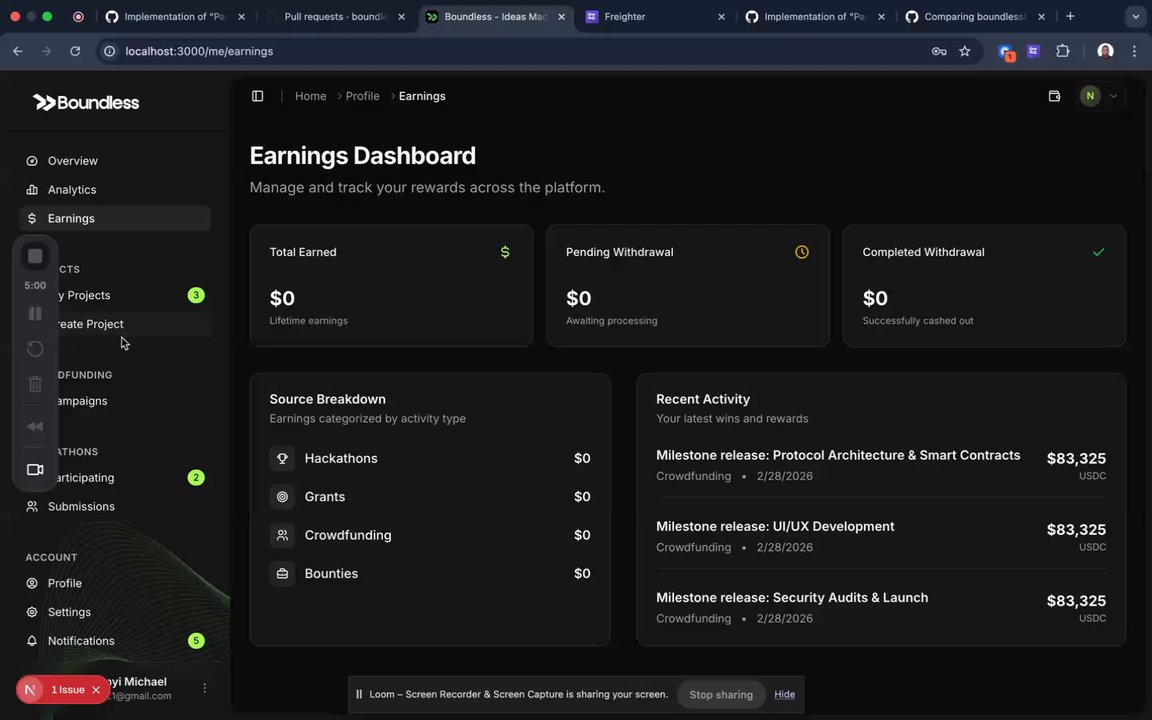Click the Boundless logo
The image size is (1152, 720).
[x=86, y=103]
